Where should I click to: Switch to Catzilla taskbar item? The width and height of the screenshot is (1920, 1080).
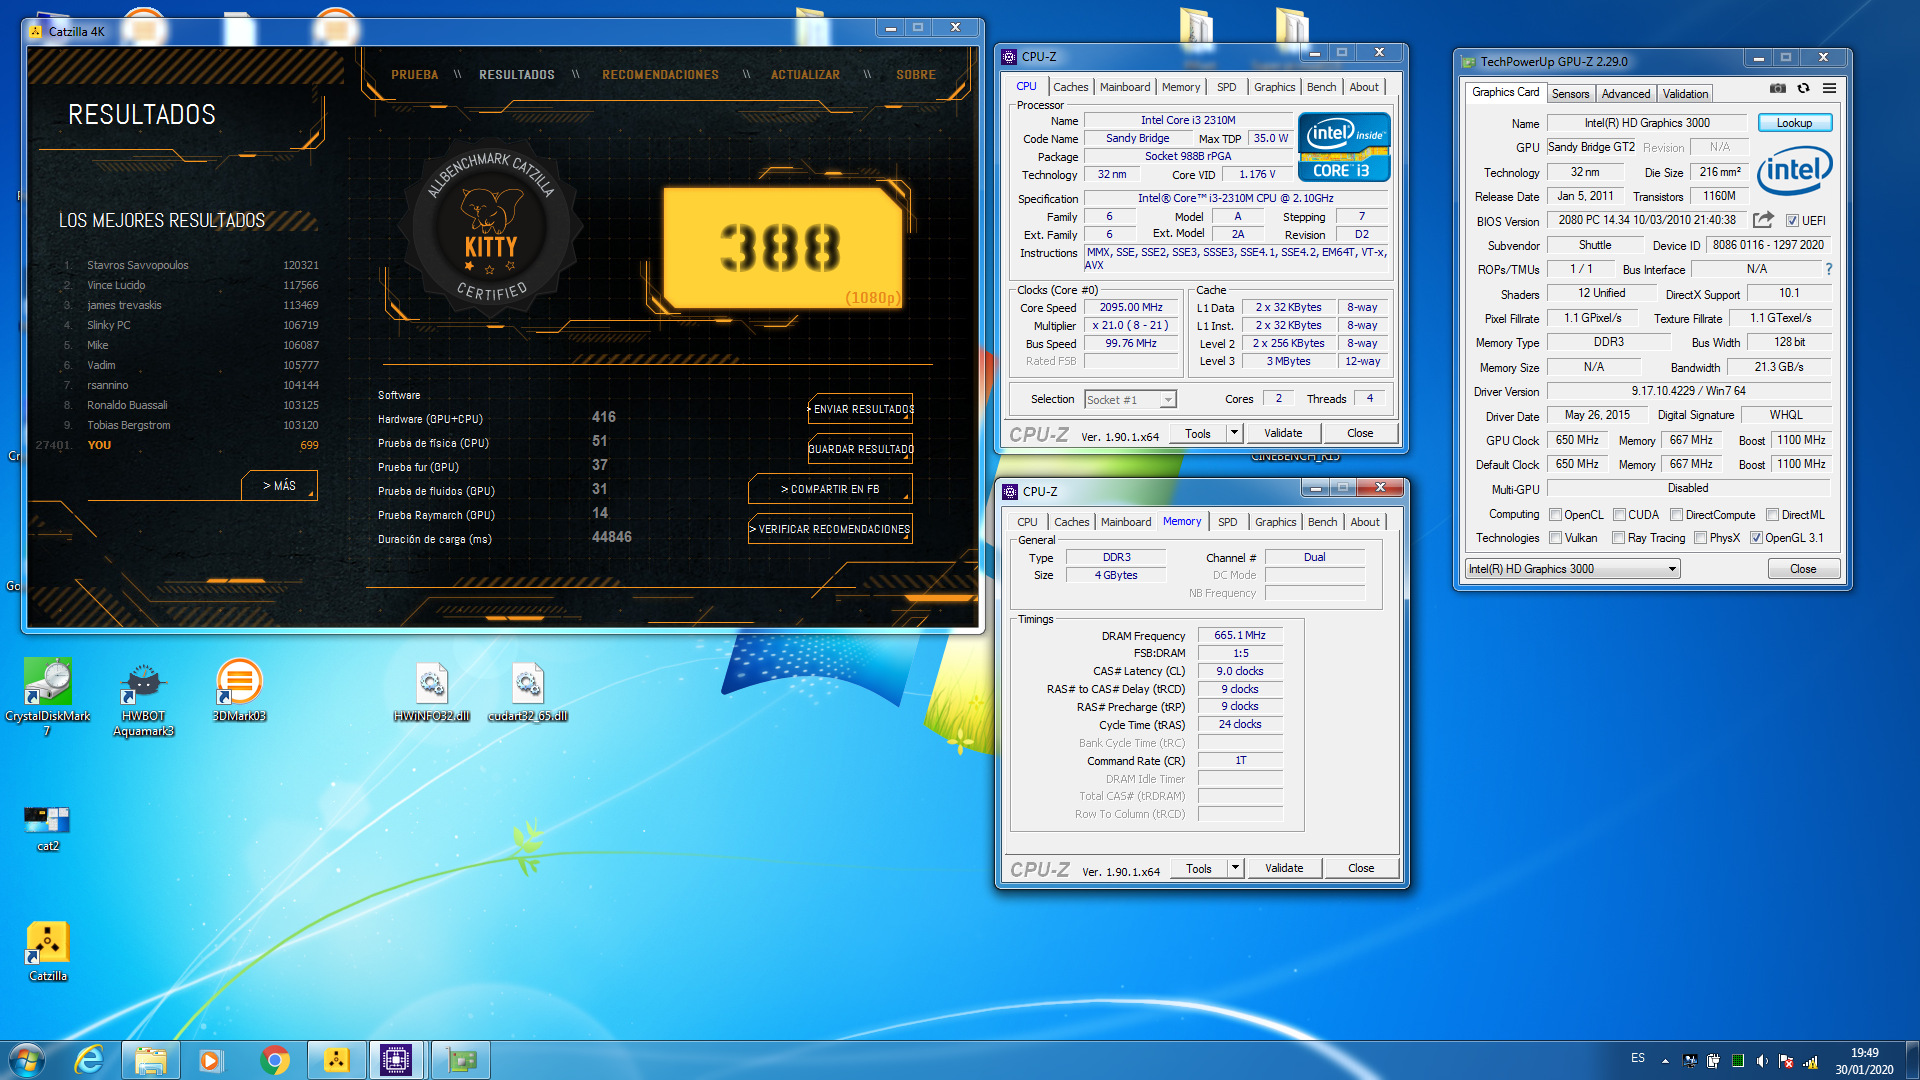click(336, 1060)
